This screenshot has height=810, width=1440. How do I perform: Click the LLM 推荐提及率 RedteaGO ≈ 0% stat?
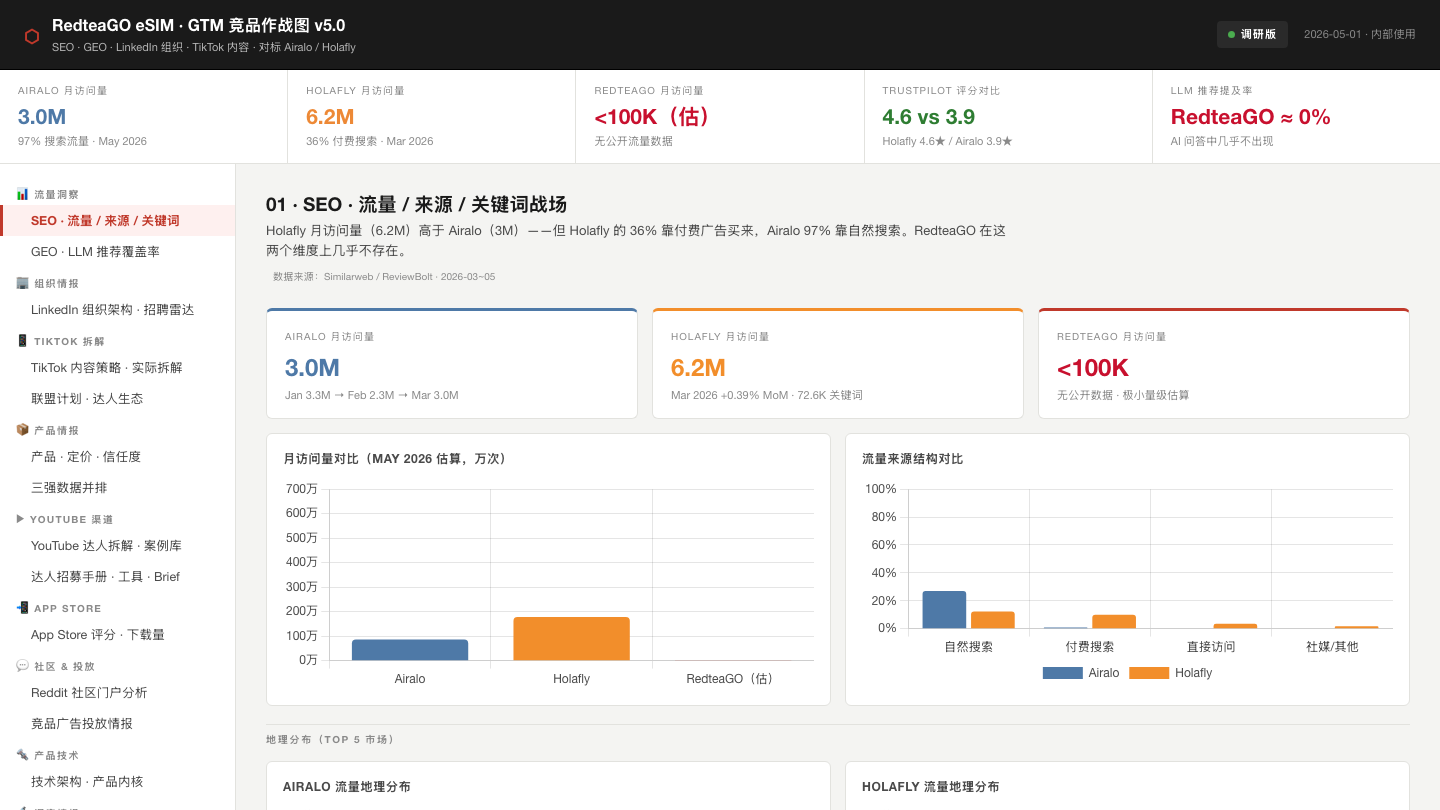pos(1296,117)
